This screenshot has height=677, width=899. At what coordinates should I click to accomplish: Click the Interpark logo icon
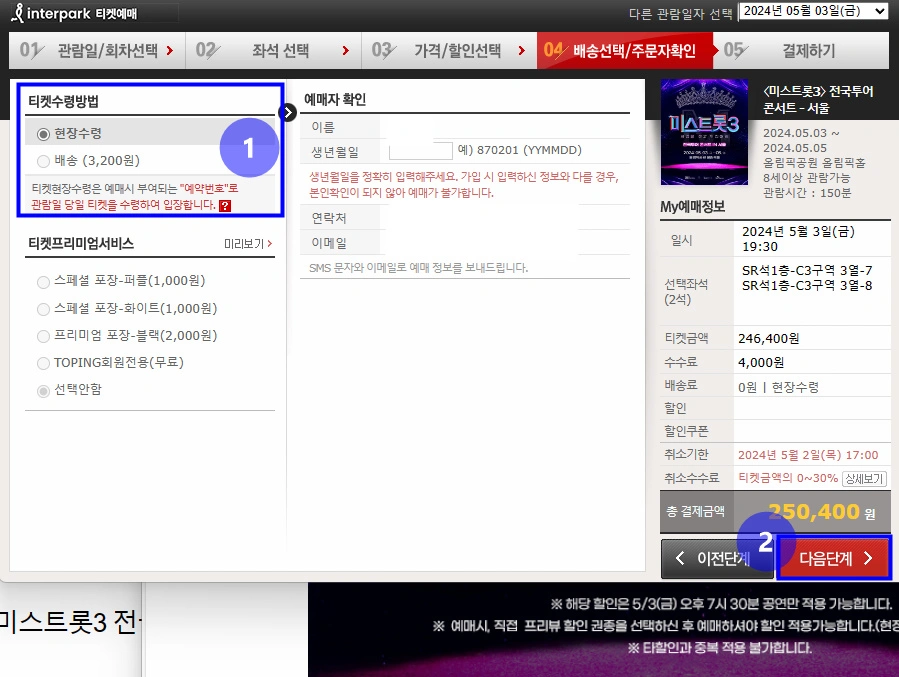[x=18, y=13]
